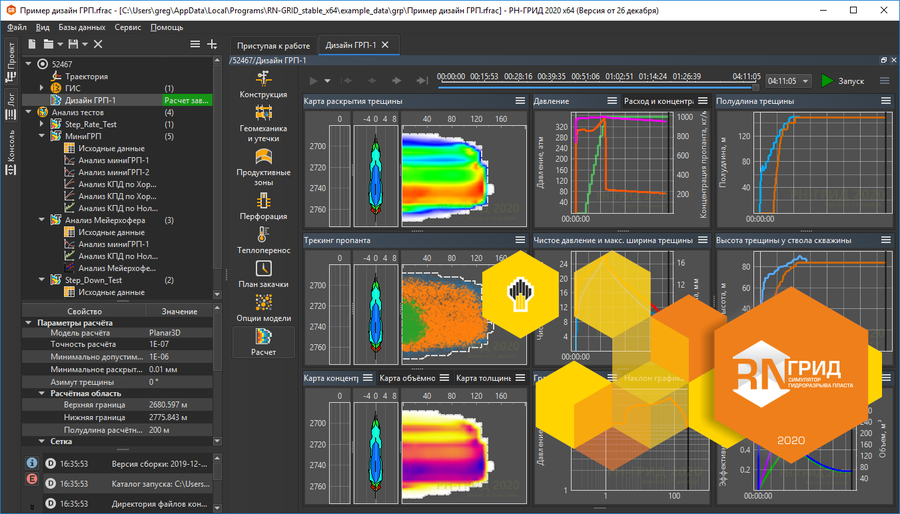Open Высота трещины у ствола скважины menu
Image resolution: width=900 pixels, height=514 pixels.
tap(886, 240)
